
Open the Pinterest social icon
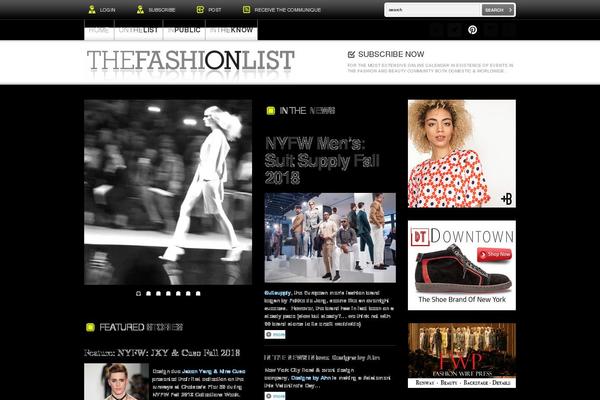[473, 30]
